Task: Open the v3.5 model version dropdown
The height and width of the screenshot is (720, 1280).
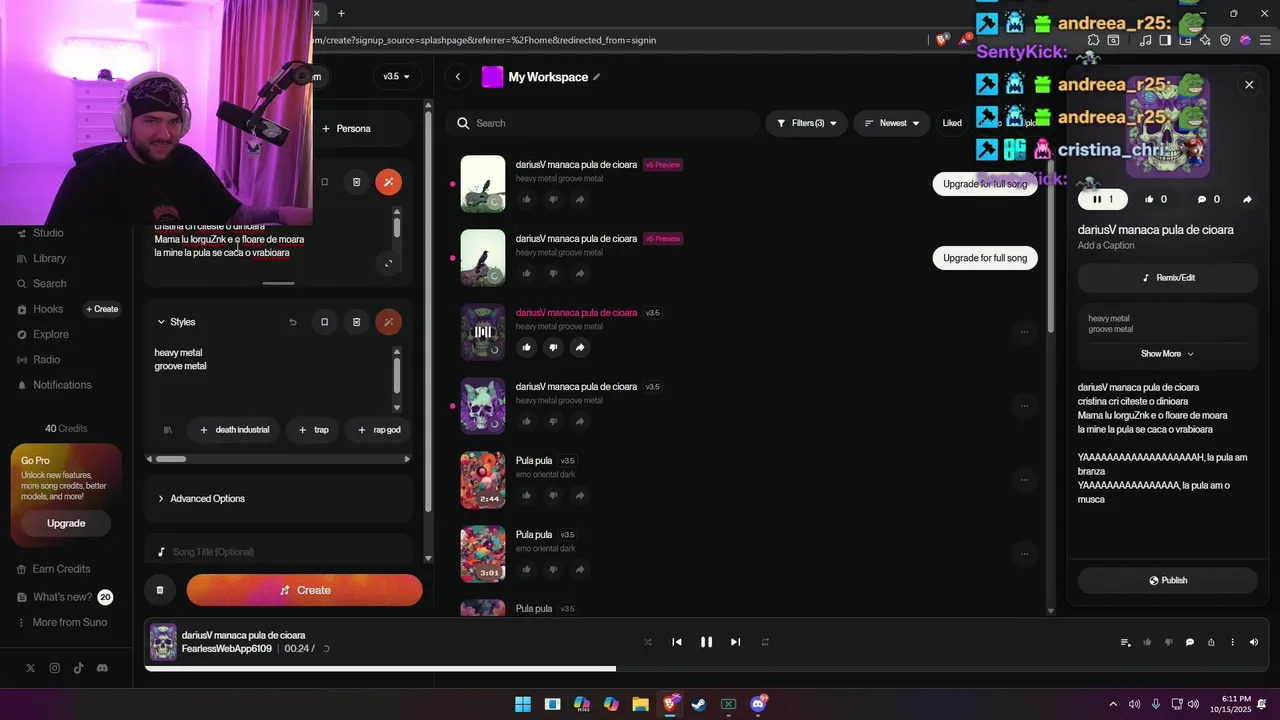Action: click(x=397, y=76)
